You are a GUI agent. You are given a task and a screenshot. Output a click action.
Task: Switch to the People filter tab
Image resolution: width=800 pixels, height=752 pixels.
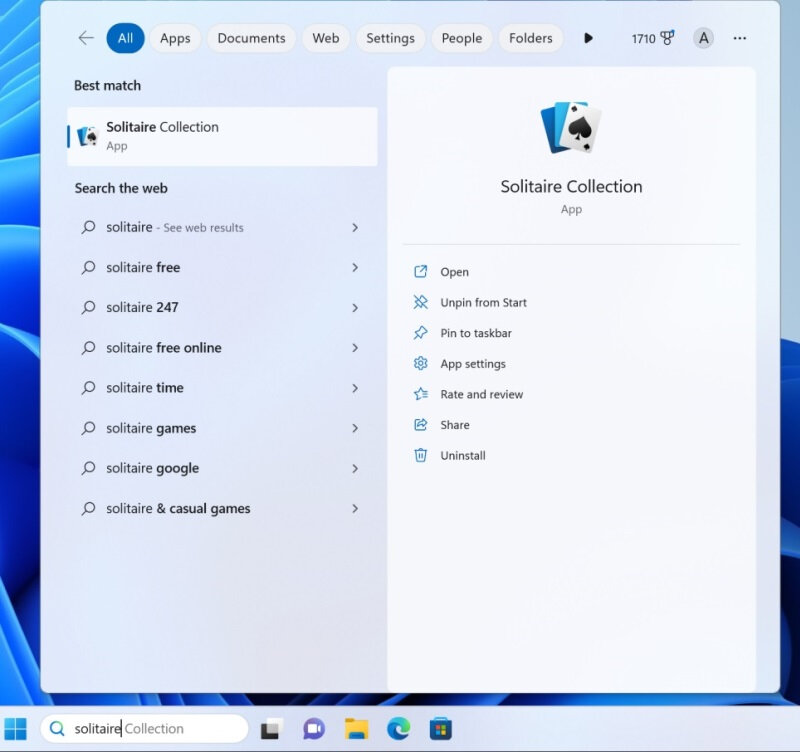[x=462, y=38]
